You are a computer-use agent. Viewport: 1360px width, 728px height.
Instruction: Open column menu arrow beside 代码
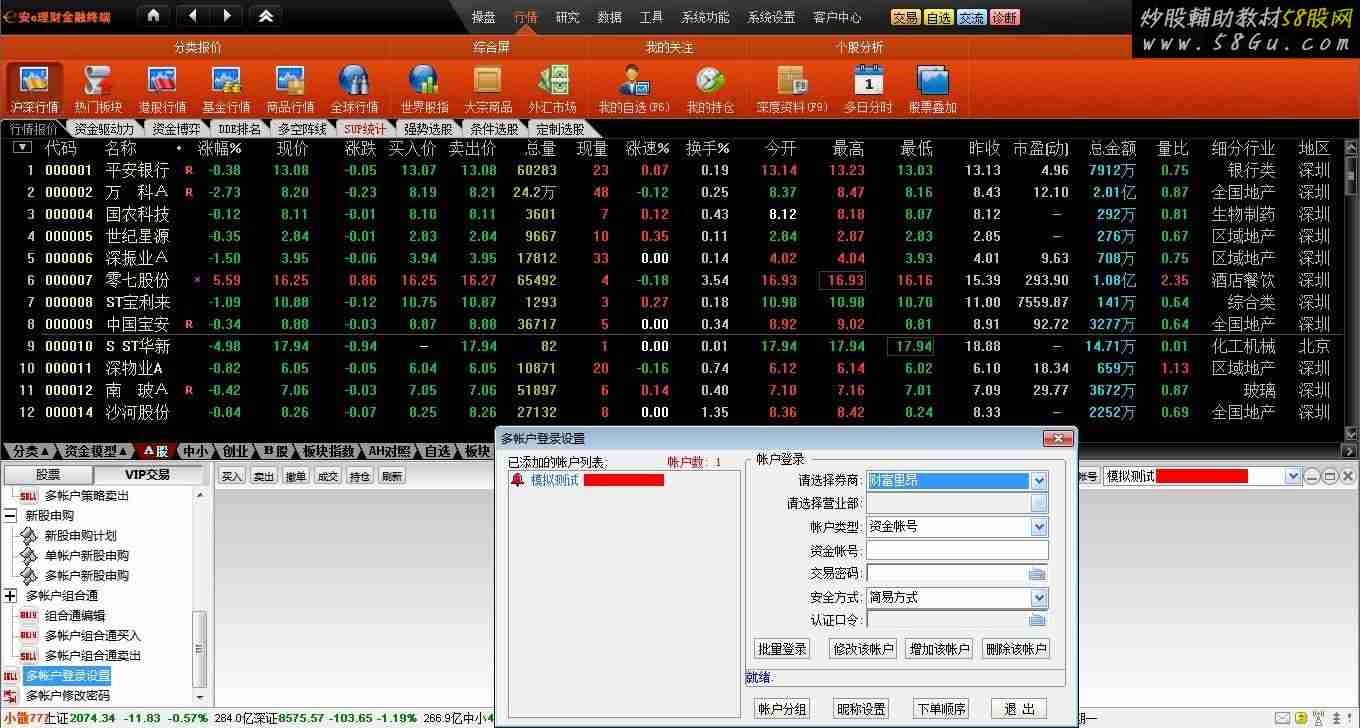[22, 147]
